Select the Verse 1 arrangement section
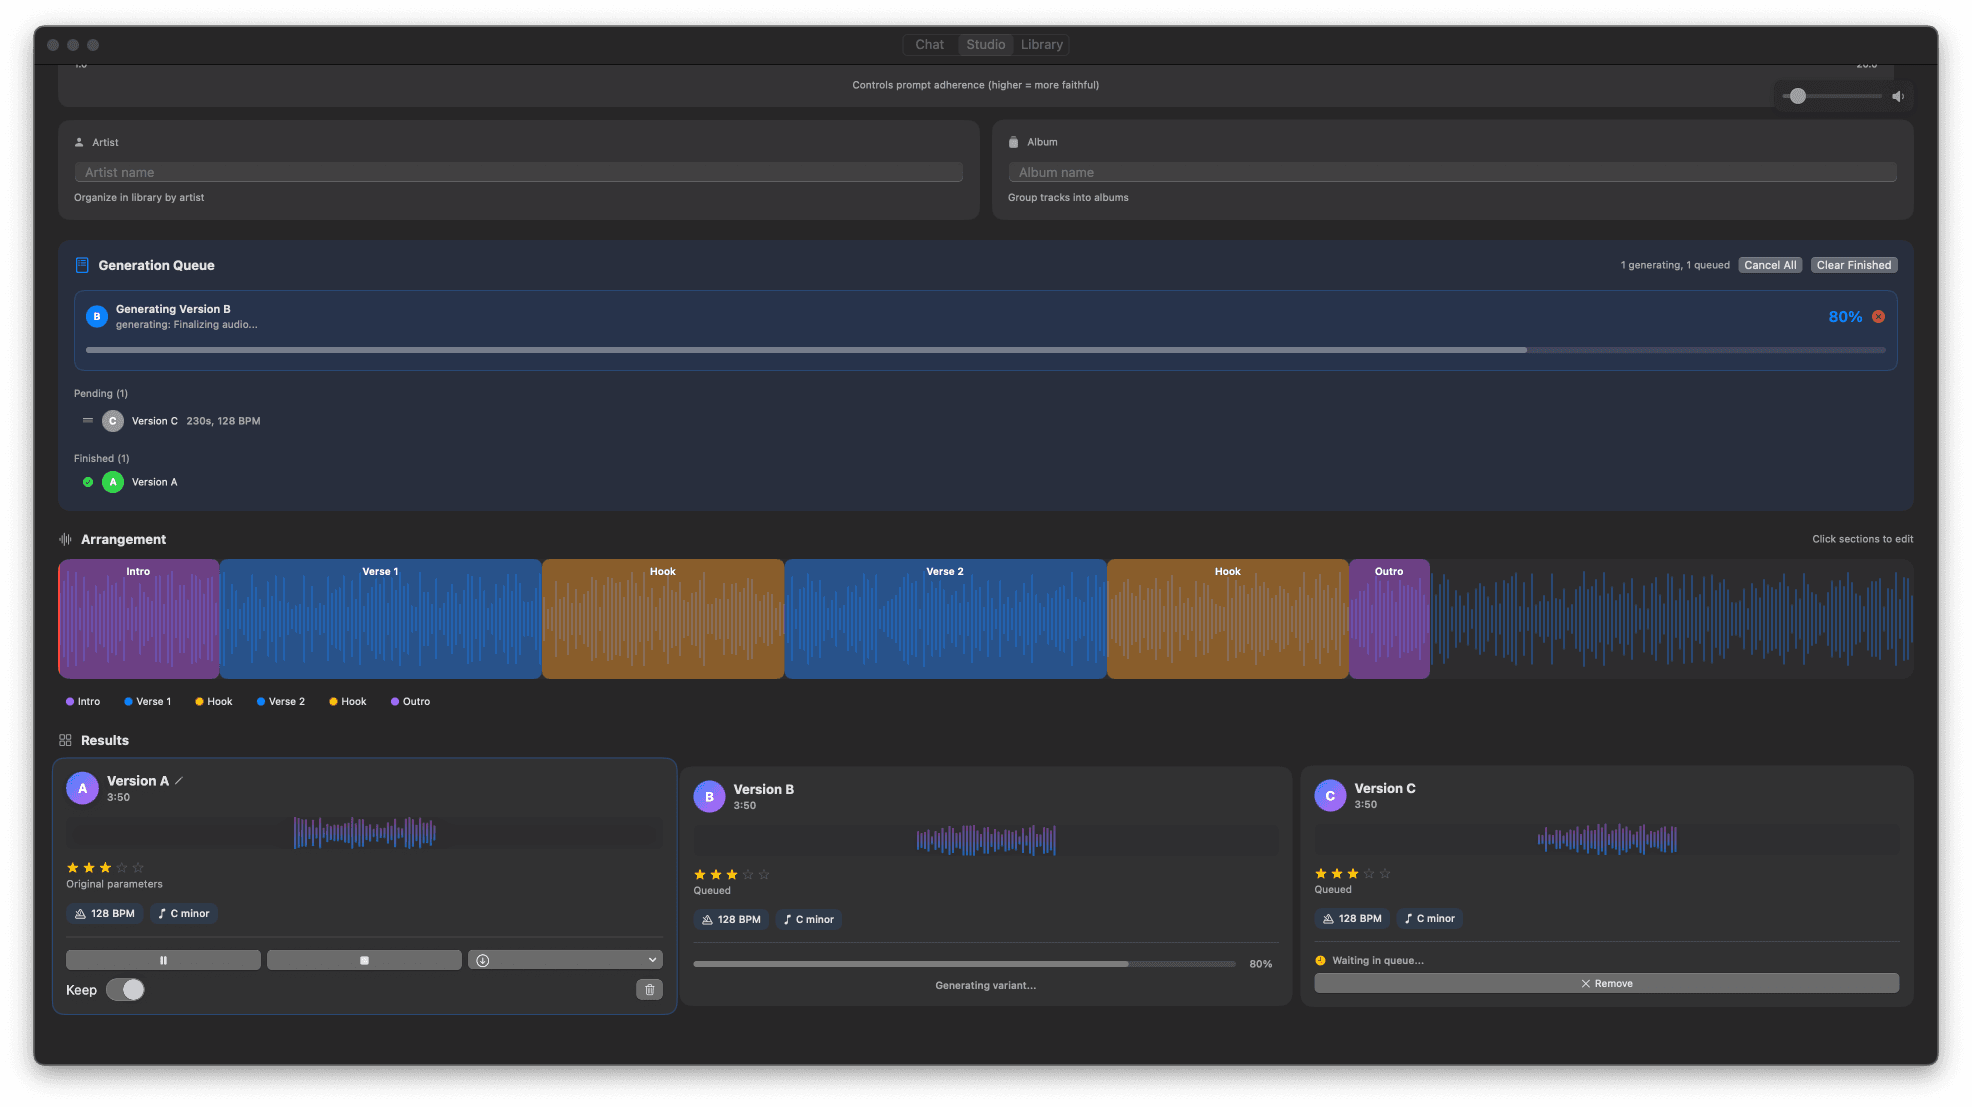Viewport: 1972px width, 1107px height. 380,619
